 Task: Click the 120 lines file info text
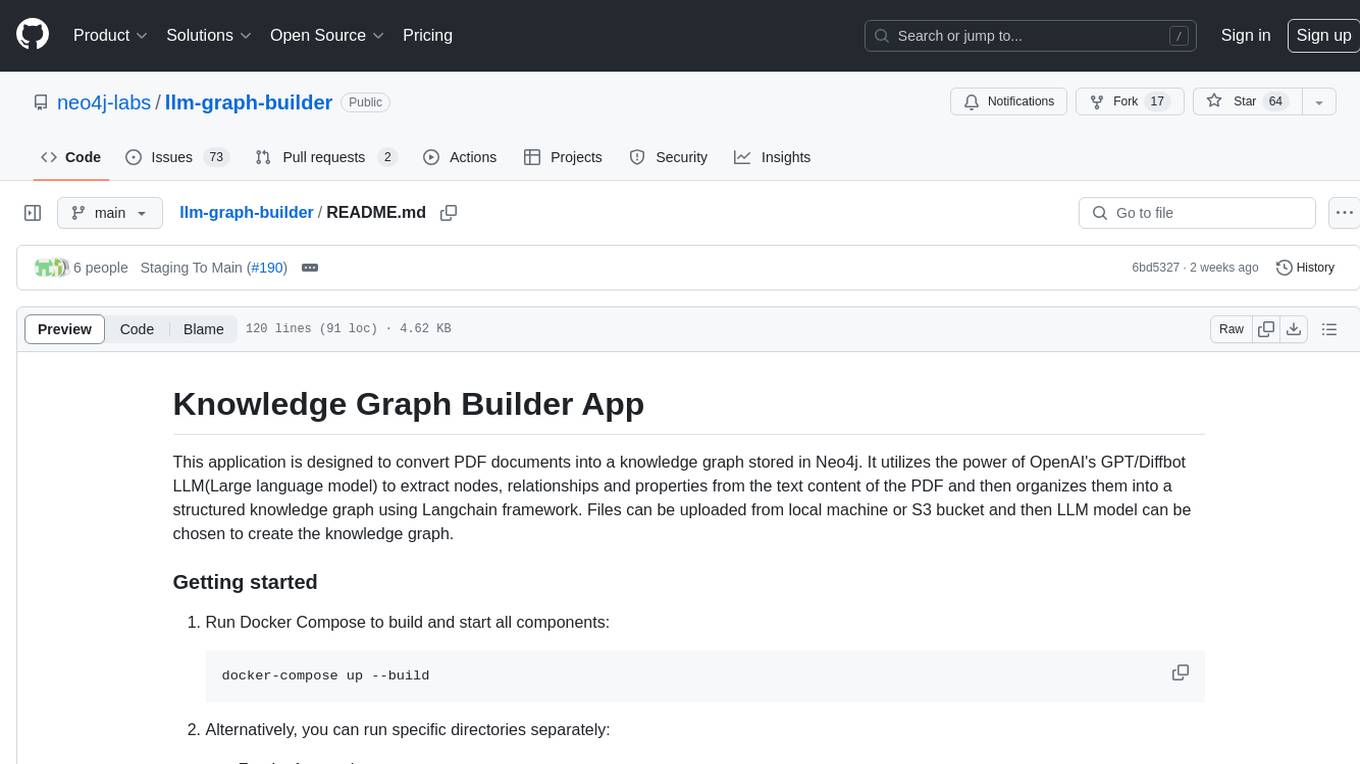(x=348, y=329)
